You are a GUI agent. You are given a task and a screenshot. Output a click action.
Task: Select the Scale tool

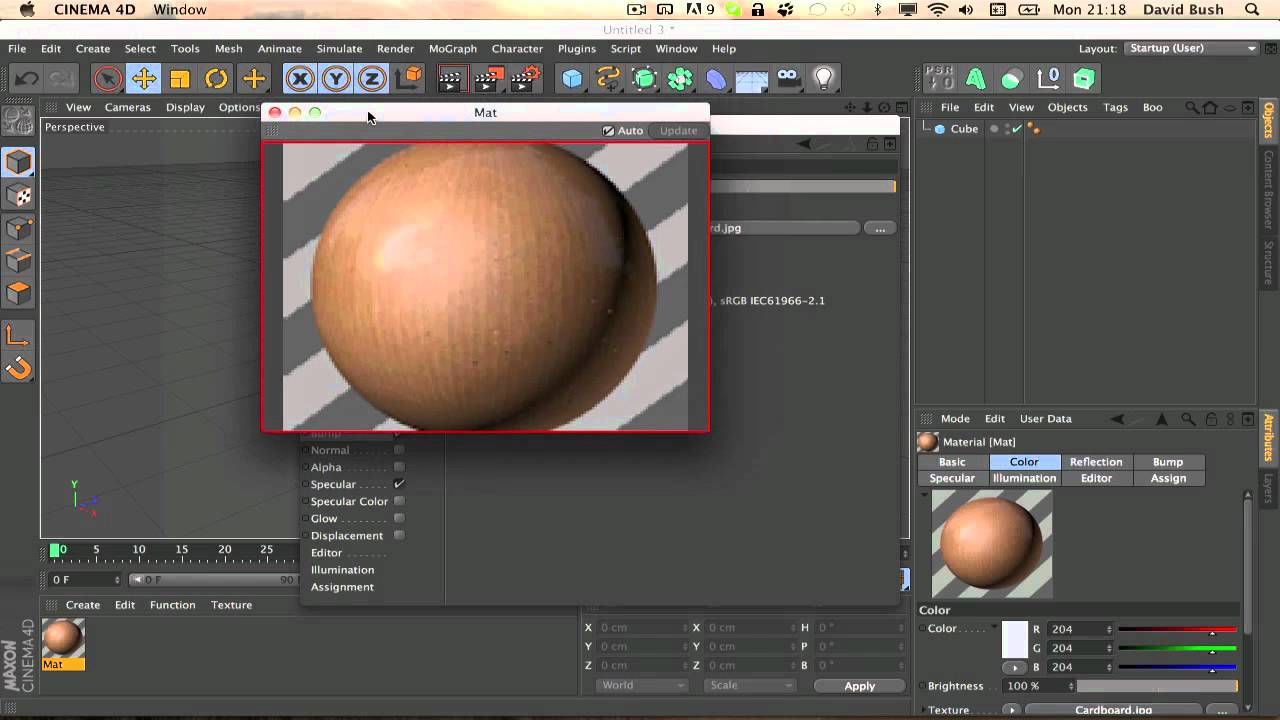(180, 79)
